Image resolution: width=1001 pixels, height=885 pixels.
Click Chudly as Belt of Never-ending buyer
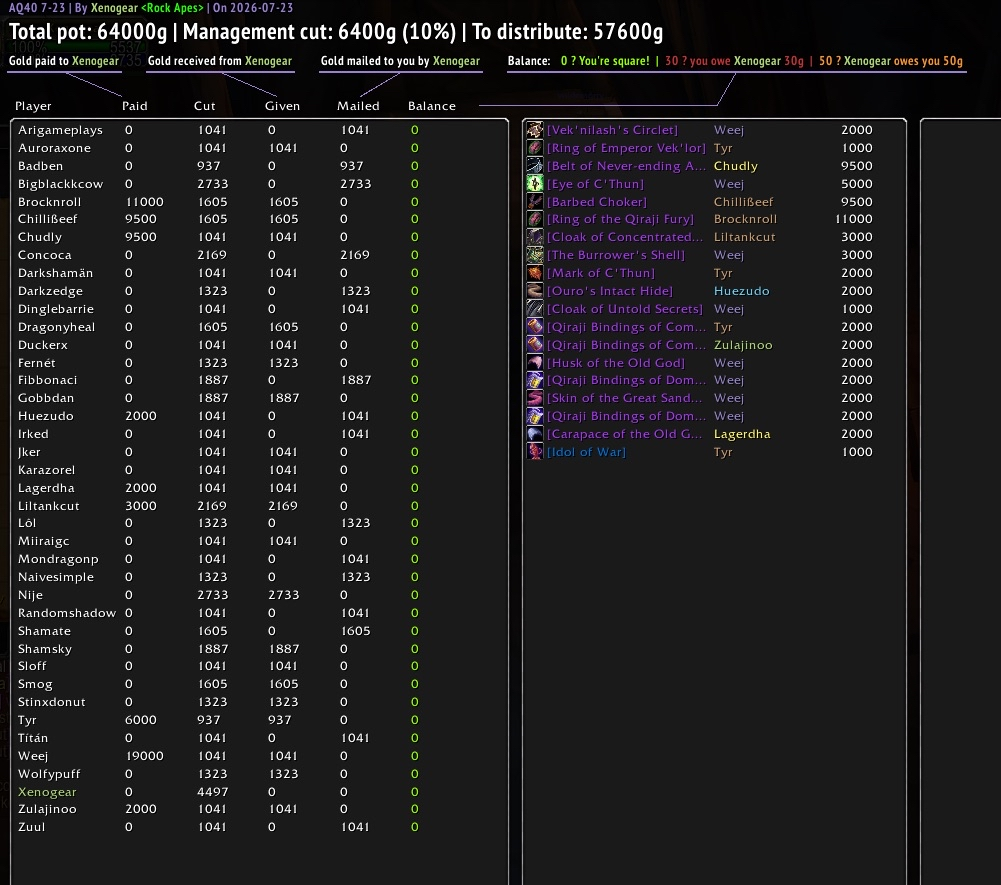coord(735,166)
